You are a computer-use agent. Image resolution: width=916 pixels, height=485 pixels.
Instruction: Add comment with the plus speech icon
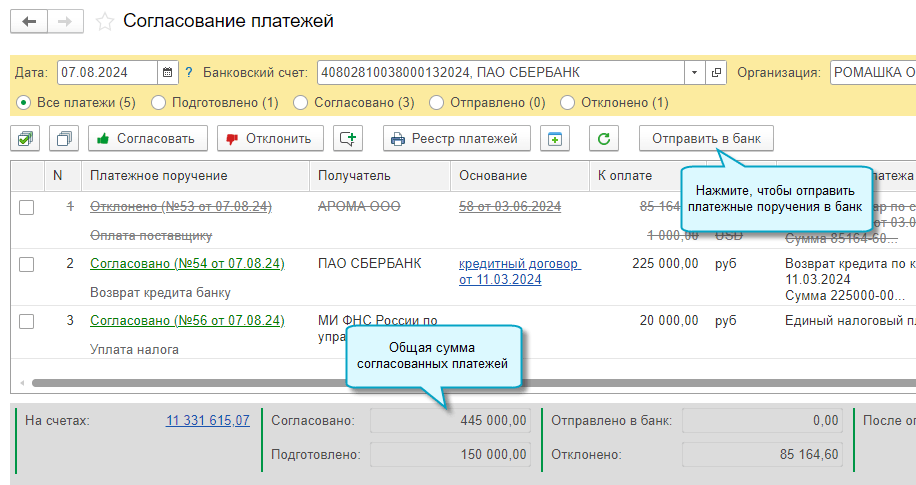click(348, 138)
